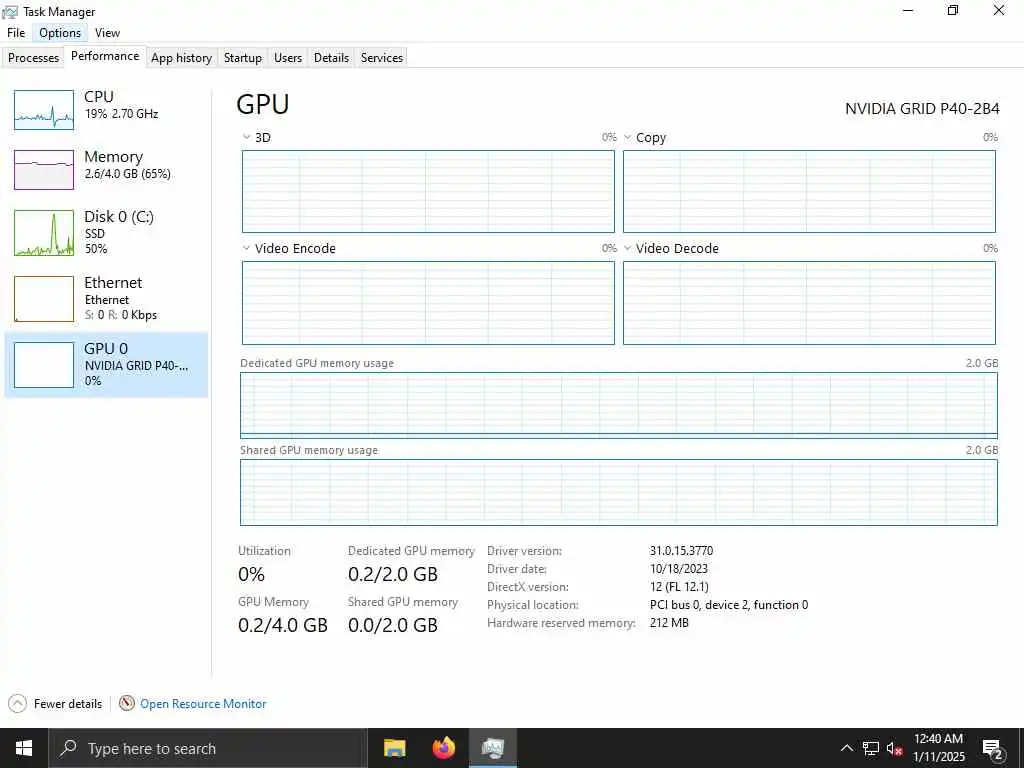The width and height of the screenshot is (1024, 768).
Task: Click the driver date 10/18/2023 value
Action: [679, 569]
